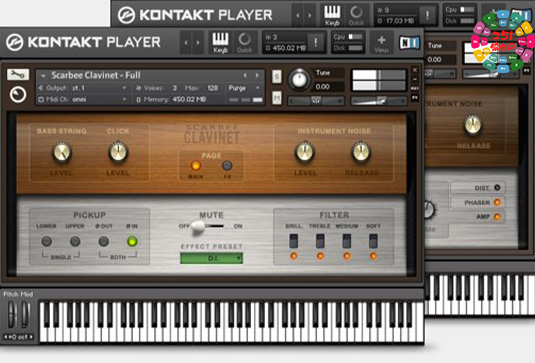Enable the Ø Out pickup button

[x=104, y=241]
